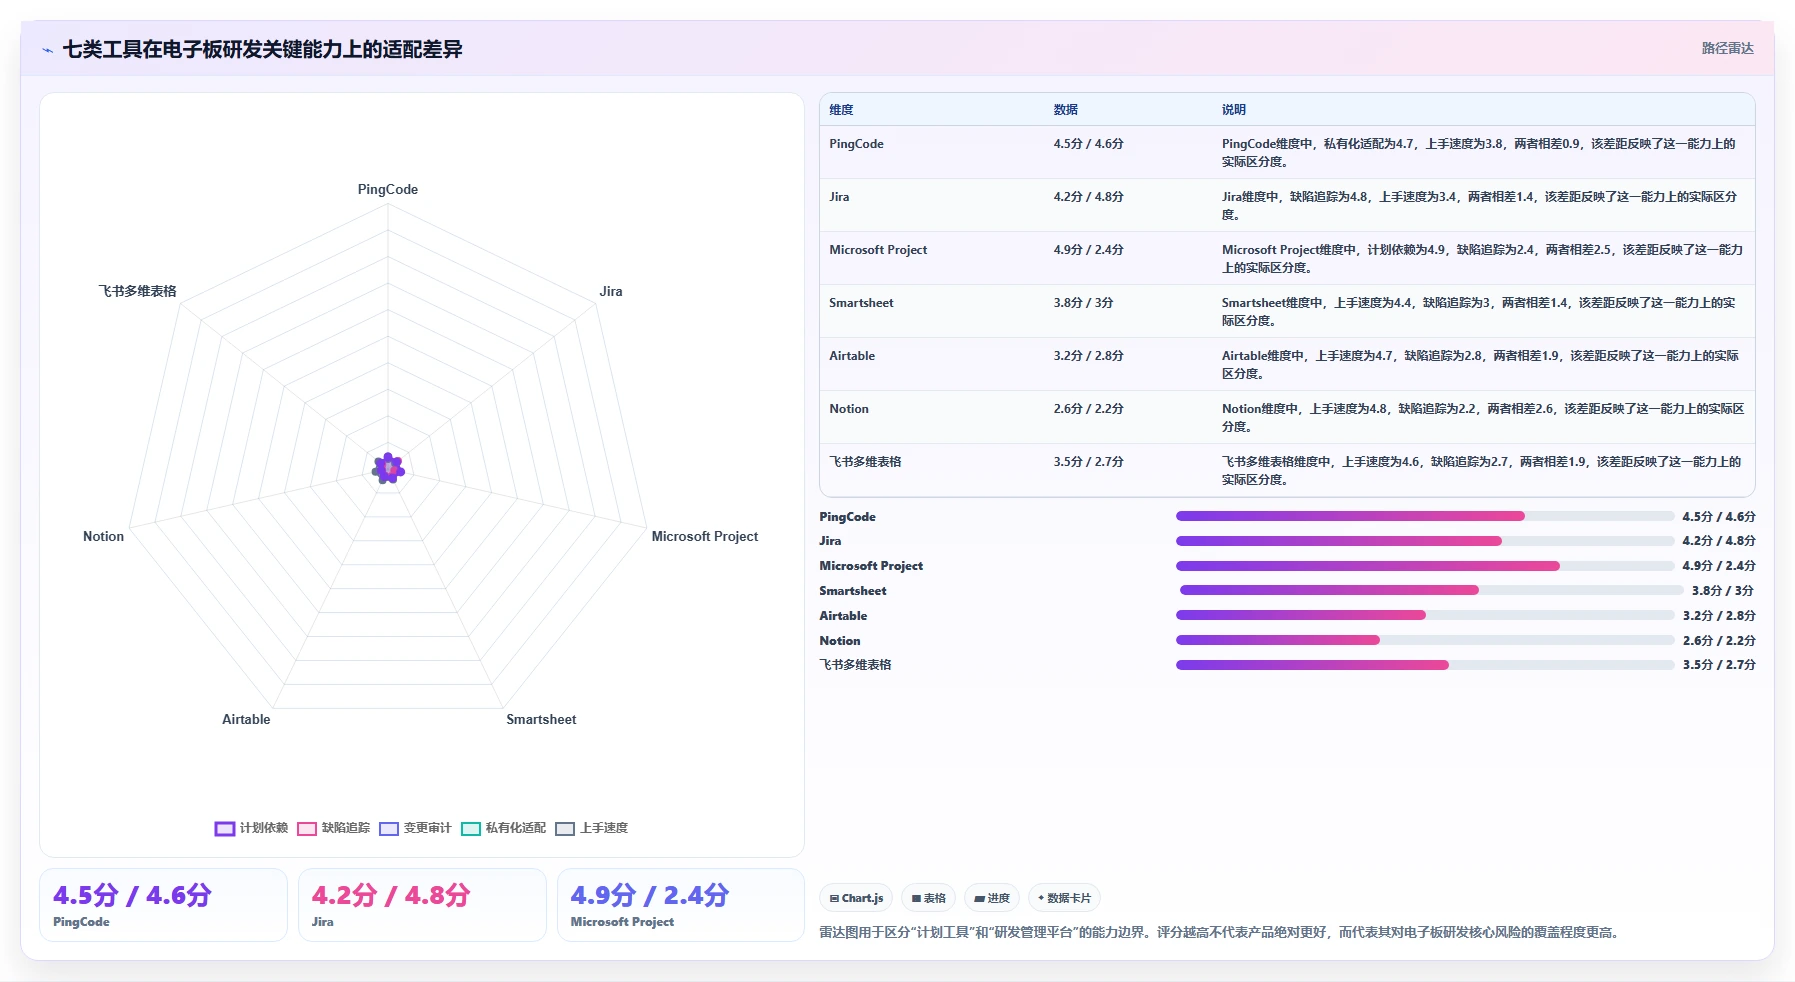Click the table value 4.5分 / 4.6分
This screenshot has height=982, width=1795.
pyautogui.click(x=1088, y=144)
